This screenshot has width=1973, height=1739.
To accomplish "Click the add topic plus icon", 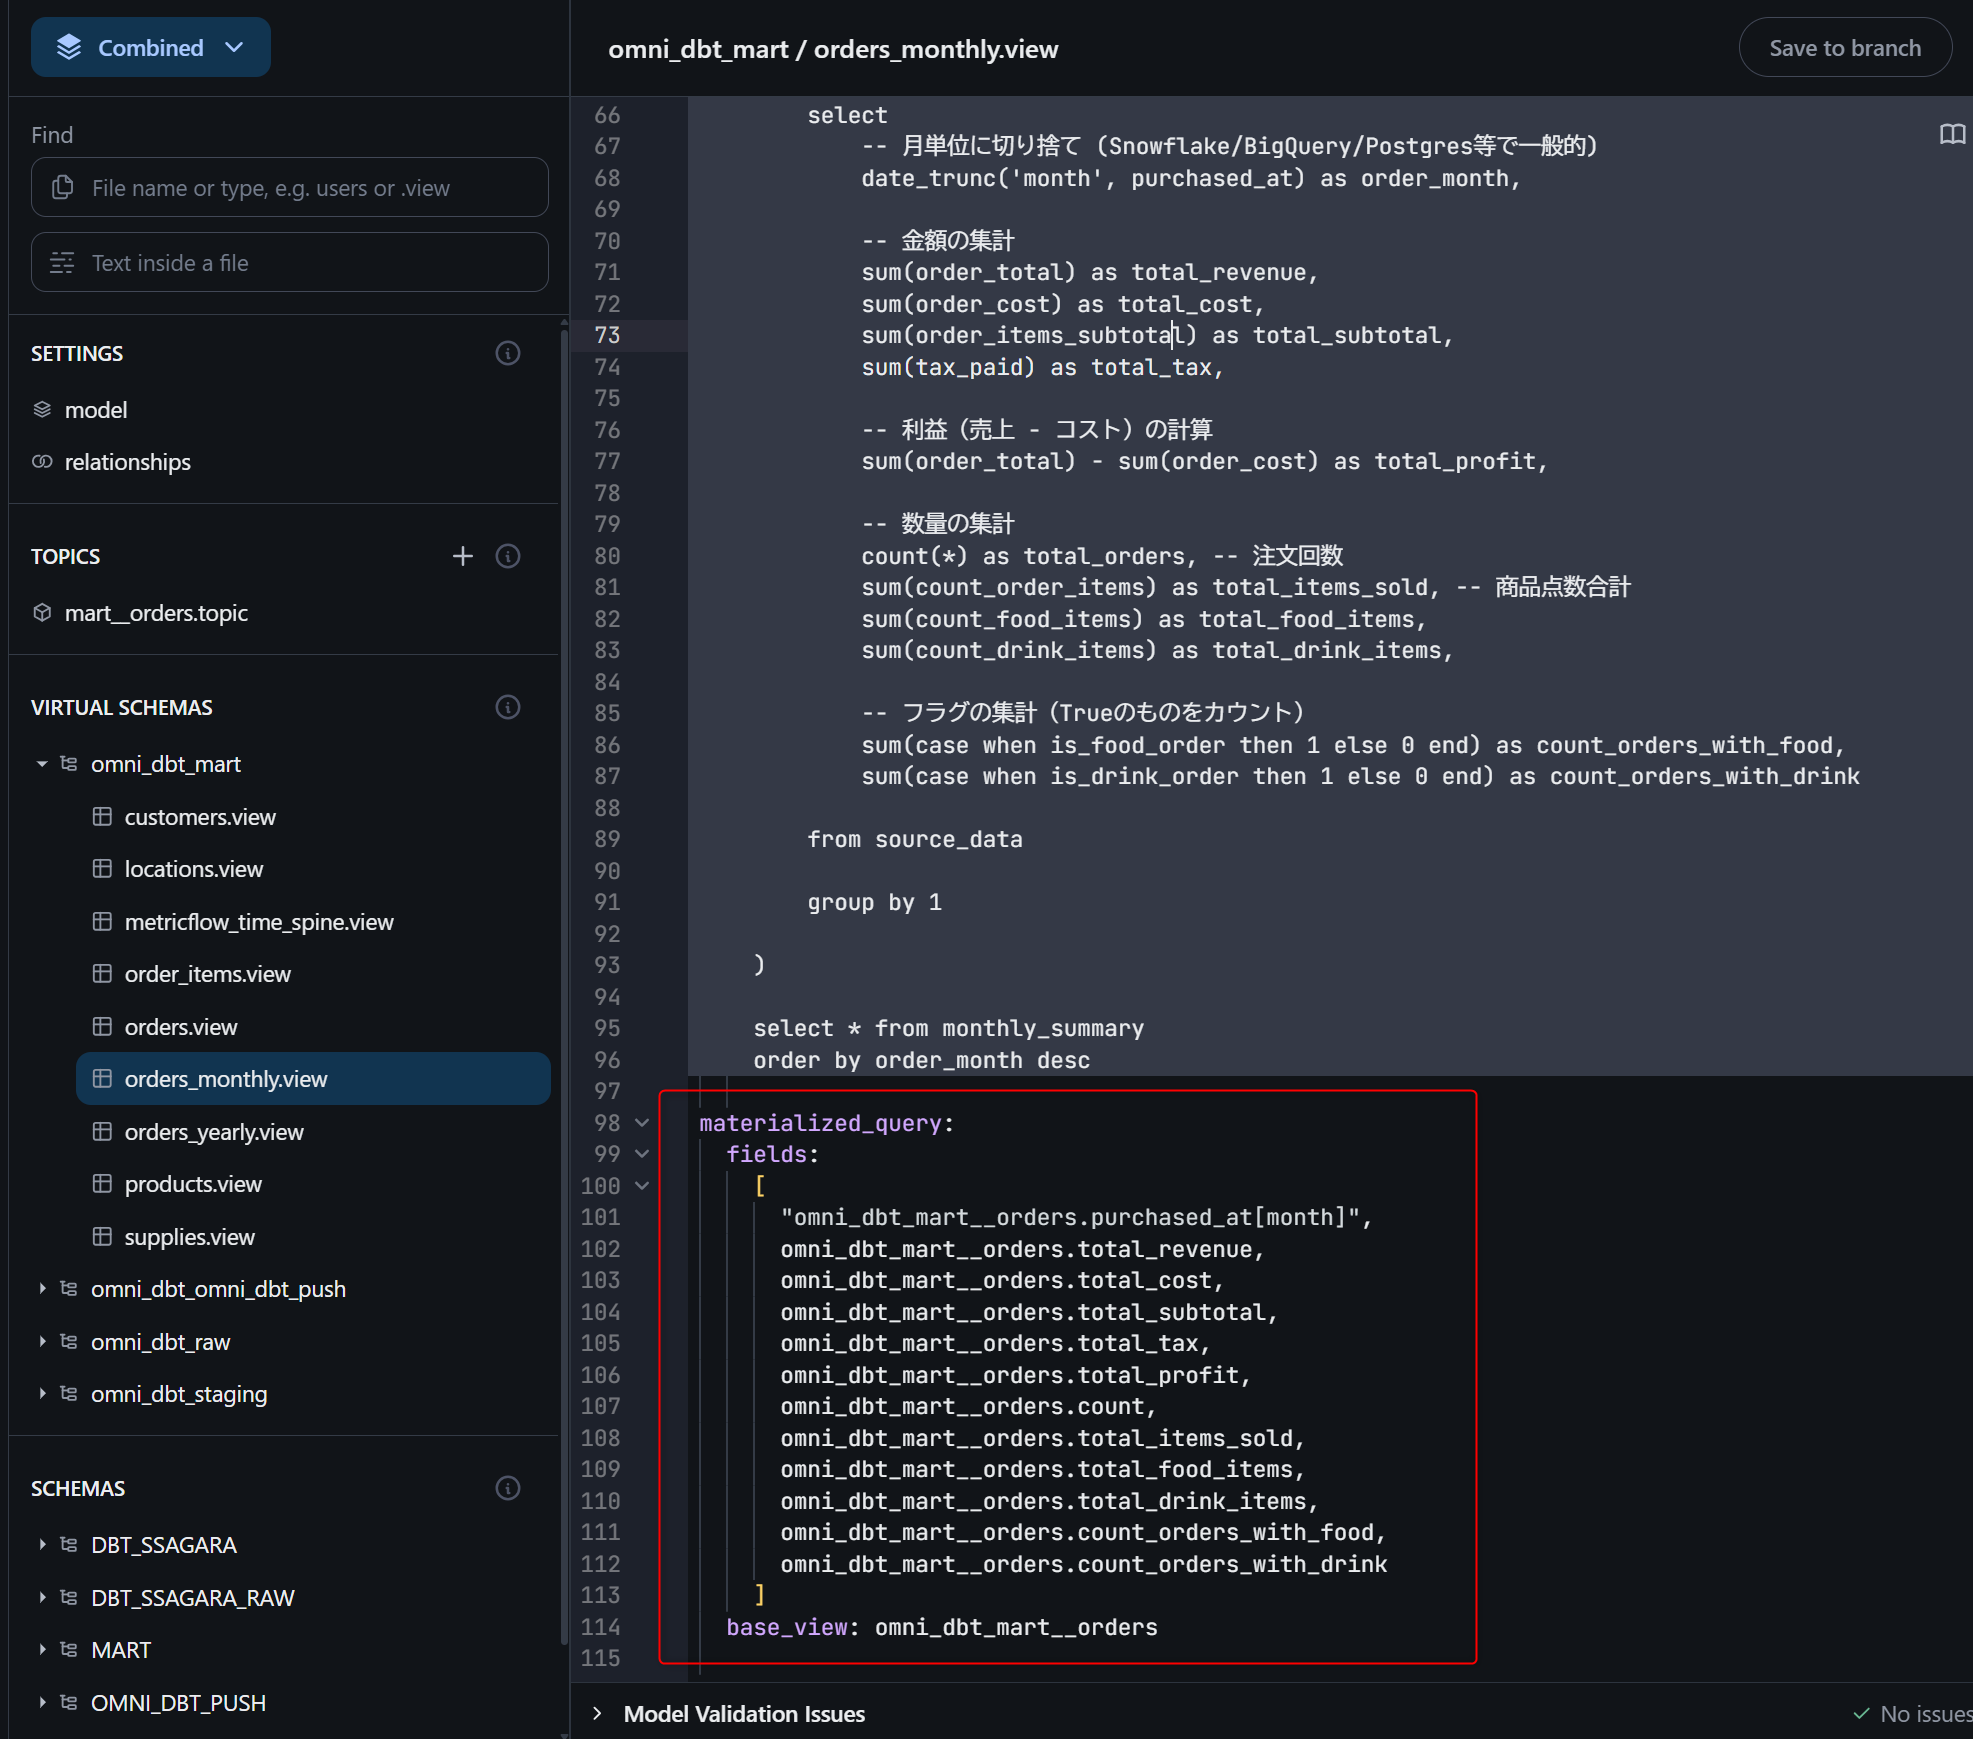I will point(462,556).
